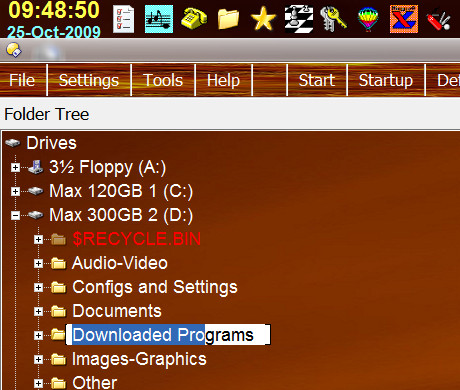This screenshot has width=460, height=390.
Task: Open the File menu
Action: pos(22,80)
